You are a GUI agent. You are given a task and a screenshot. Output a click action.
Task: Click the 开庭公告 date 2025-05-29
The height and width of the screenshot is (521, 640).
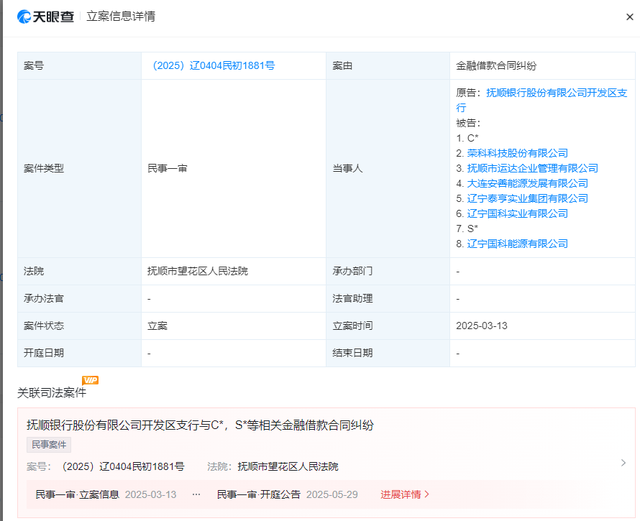coord(332,494)
